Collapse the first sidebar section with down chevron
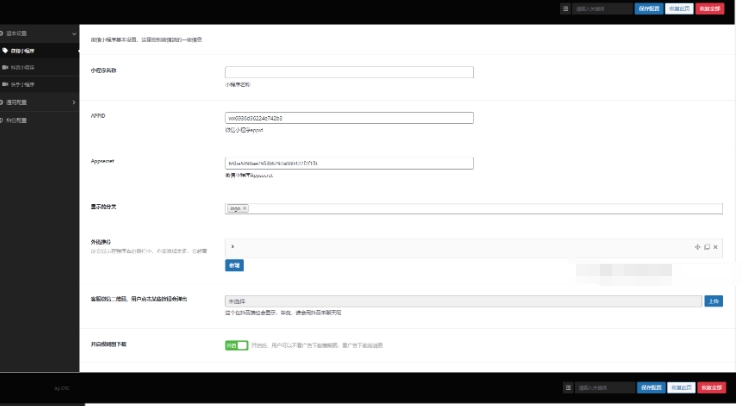The width and height of the screenshot is (744, 406). click(74, 34)
